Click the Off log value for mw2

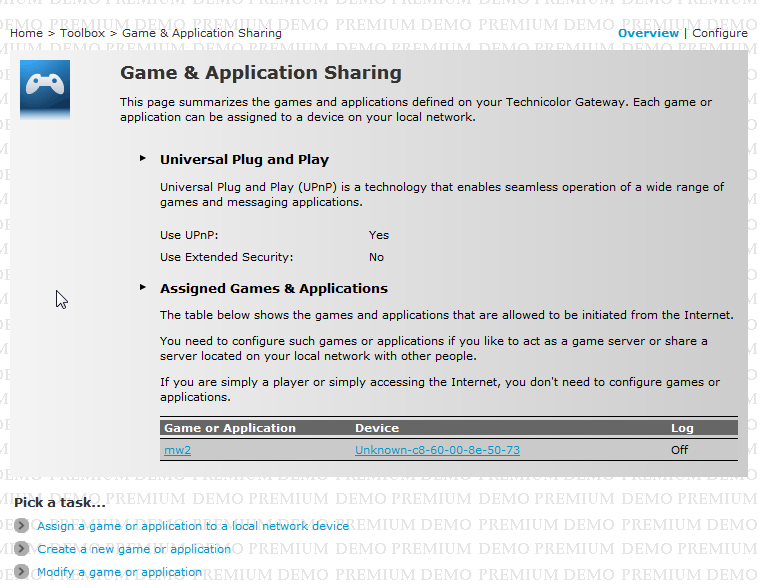pyautogui.click(x=679, y=450)
